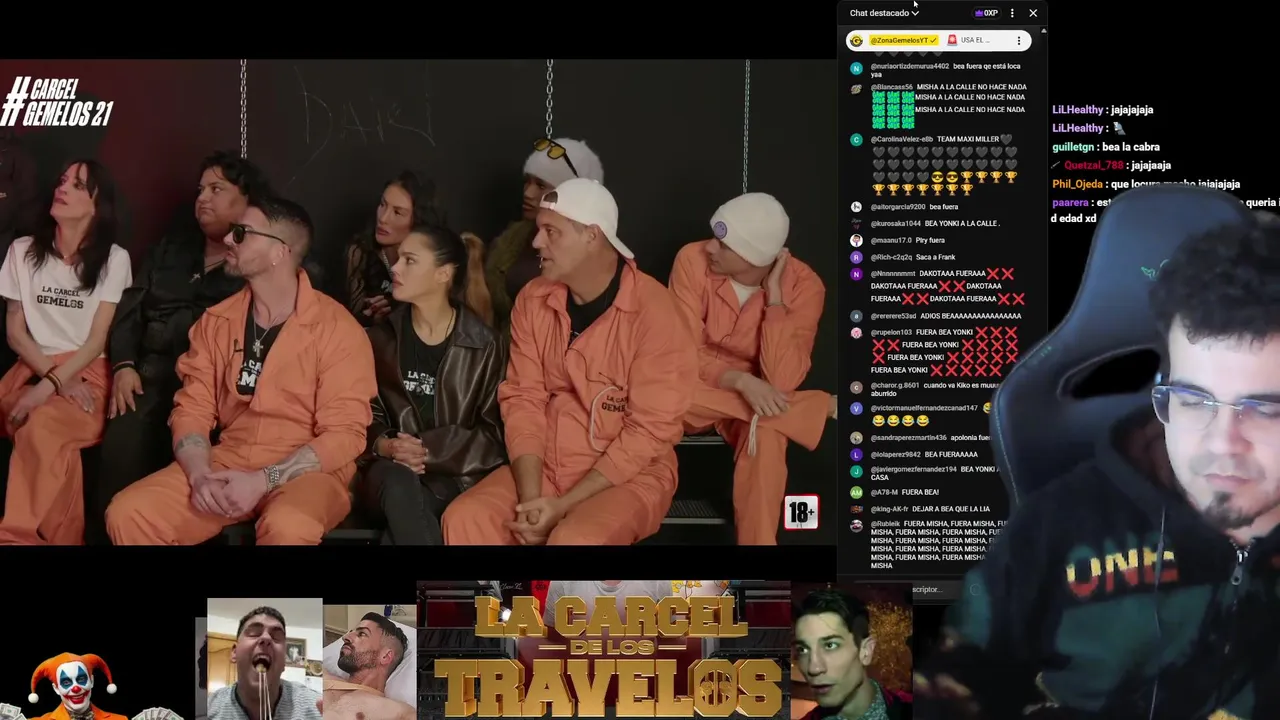Click avatar of @Nnnnnnnmt
This screenshot has width=1280, height=720.
856,274
